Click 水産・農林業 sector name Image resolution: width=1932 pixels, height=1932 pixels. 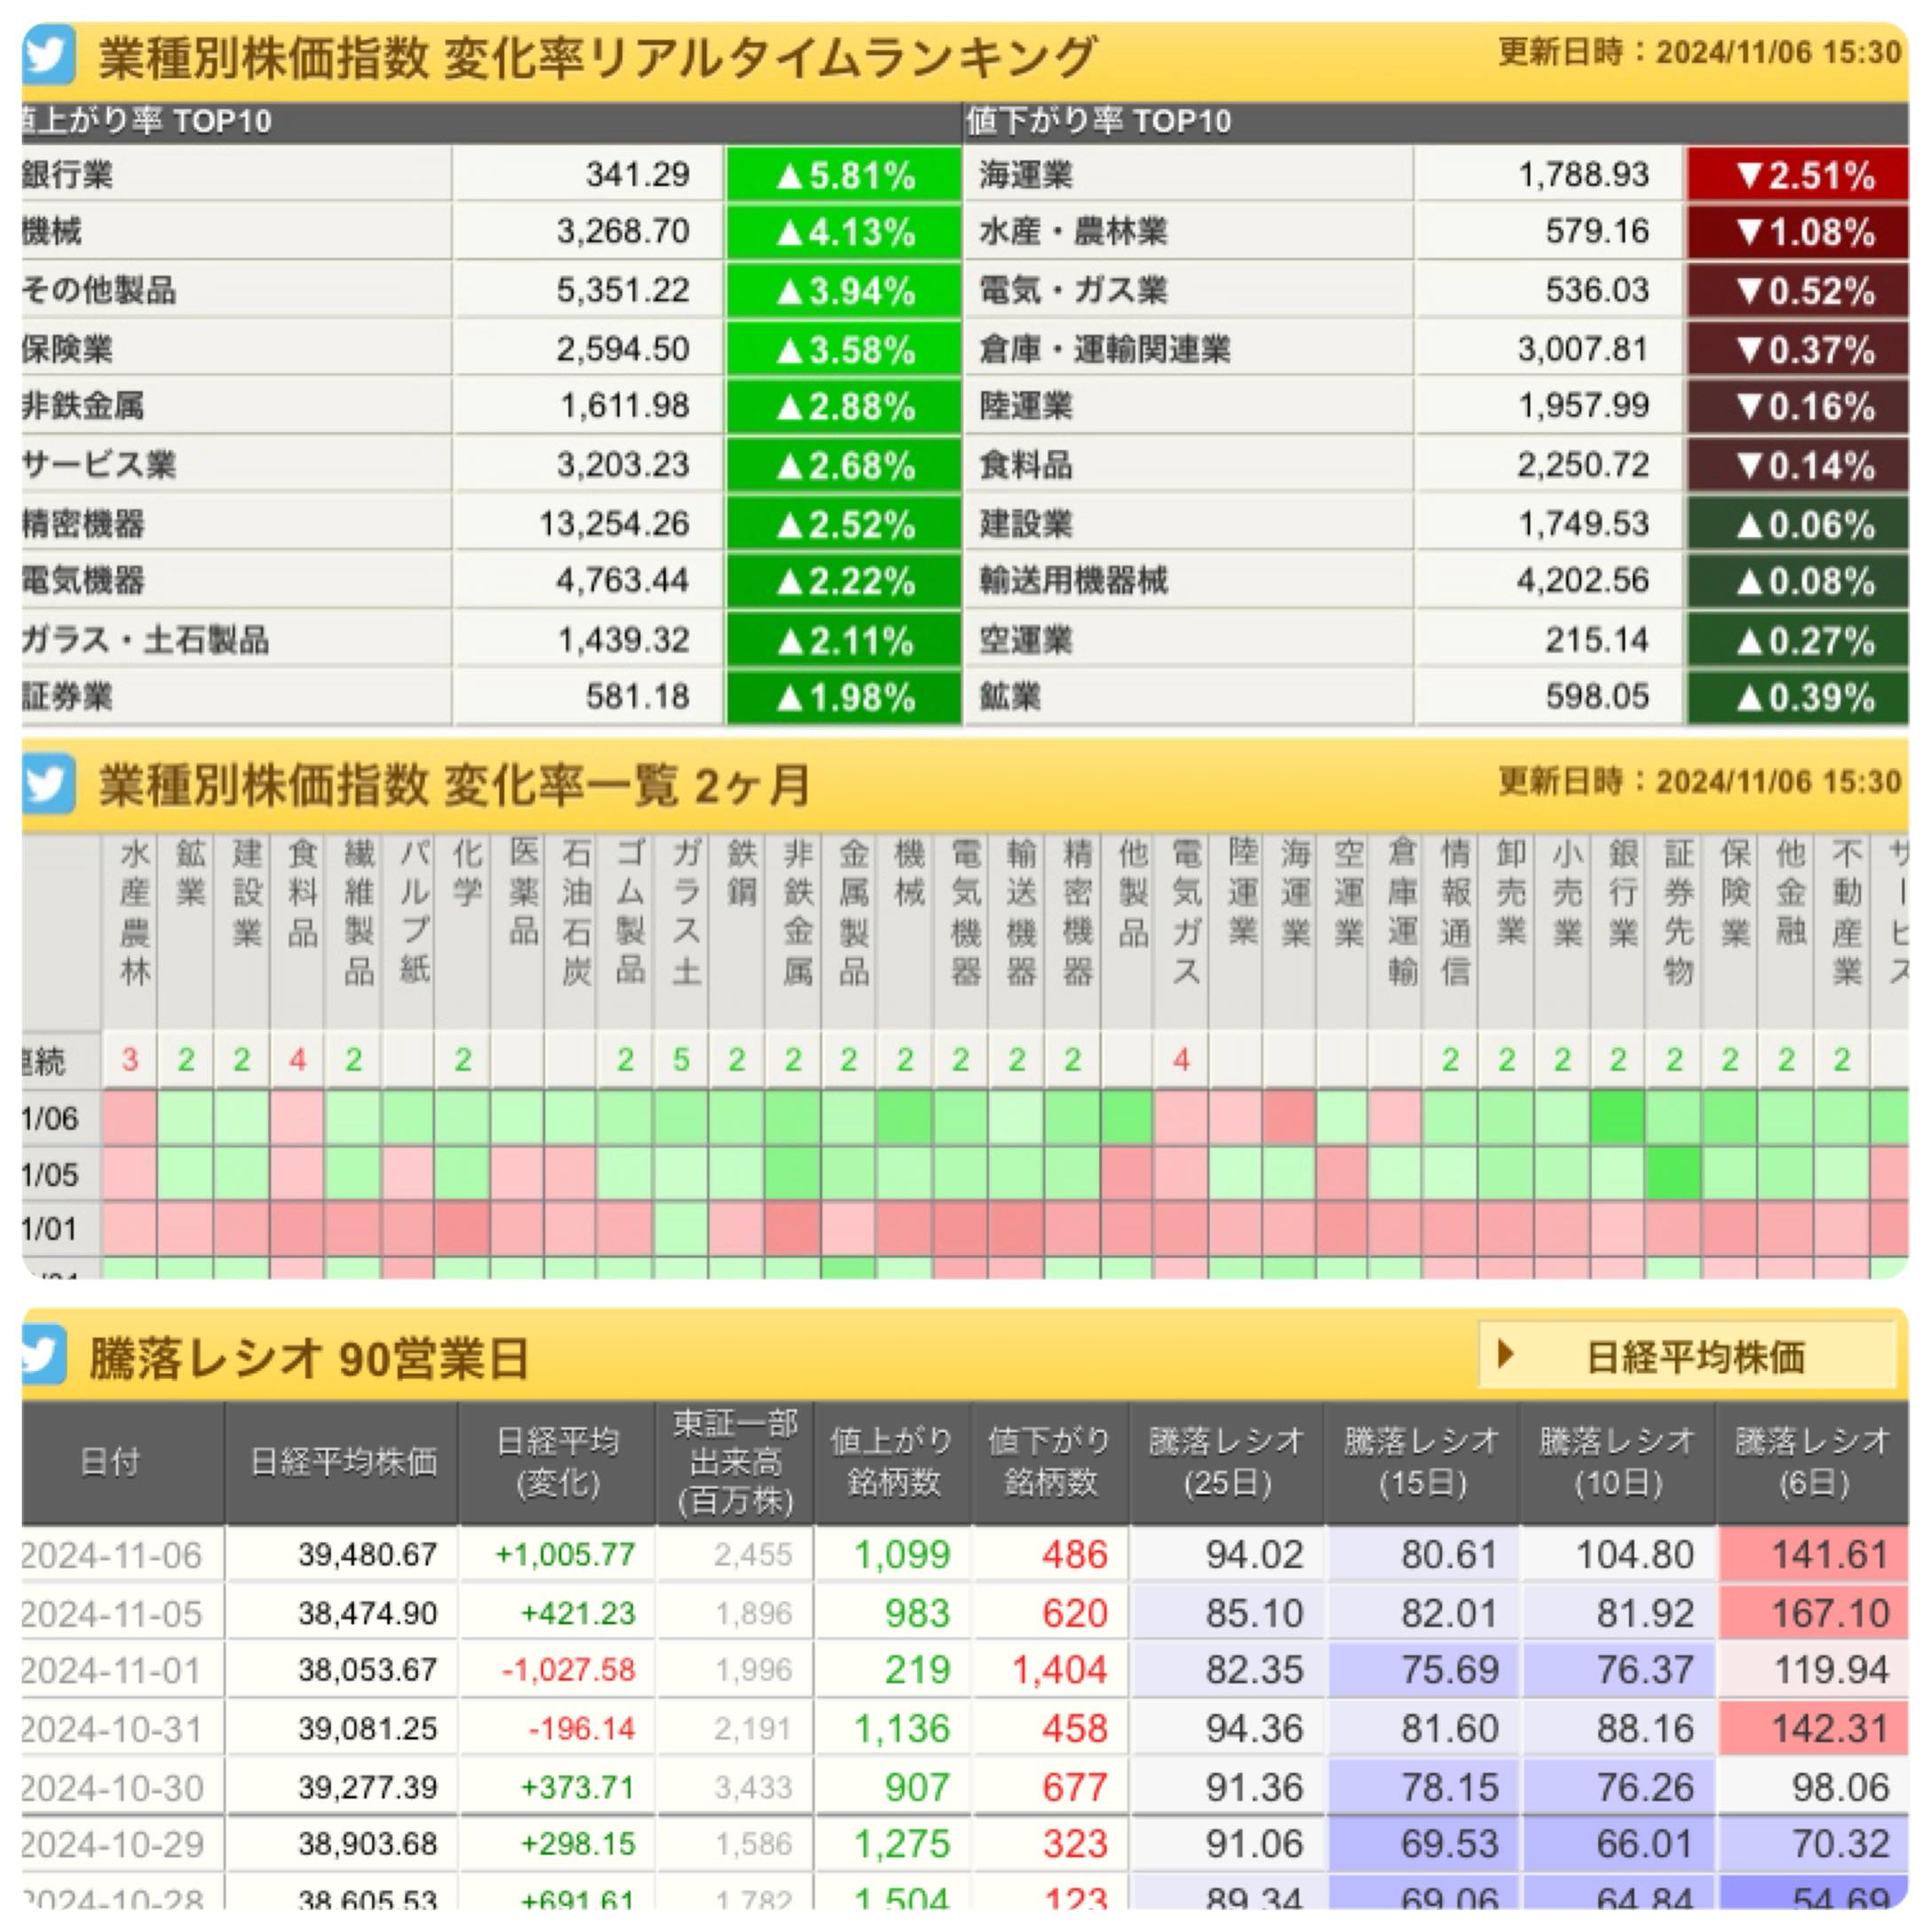(x=1073, y=232)
